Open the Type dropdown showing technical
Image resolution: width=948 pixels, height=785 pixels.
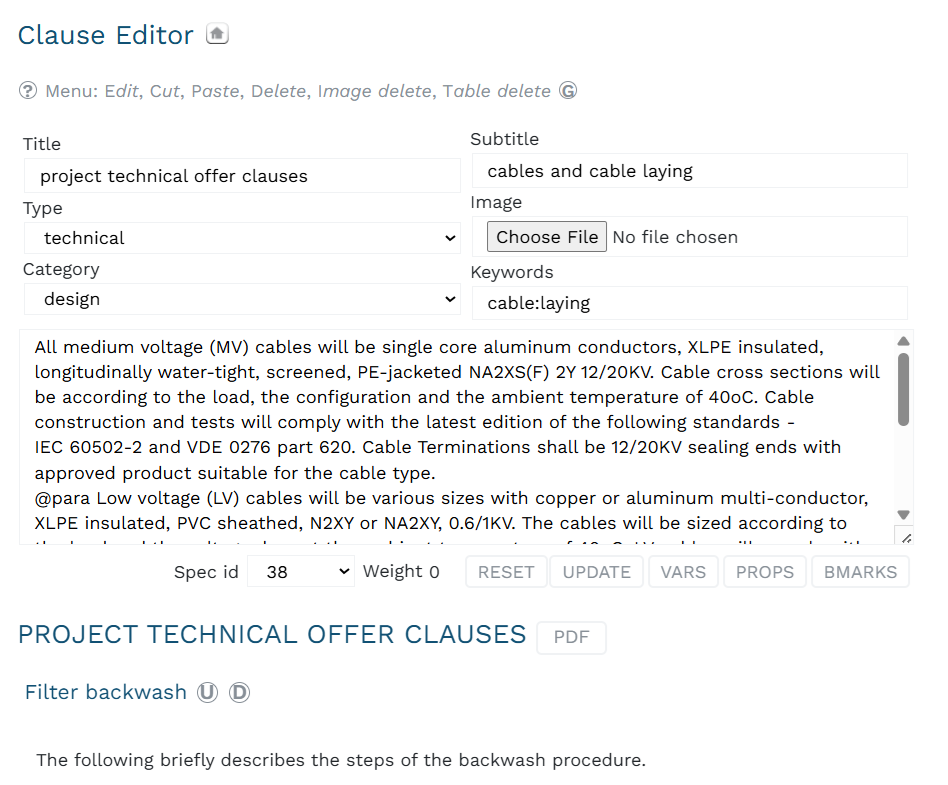[x=242, y=238]
